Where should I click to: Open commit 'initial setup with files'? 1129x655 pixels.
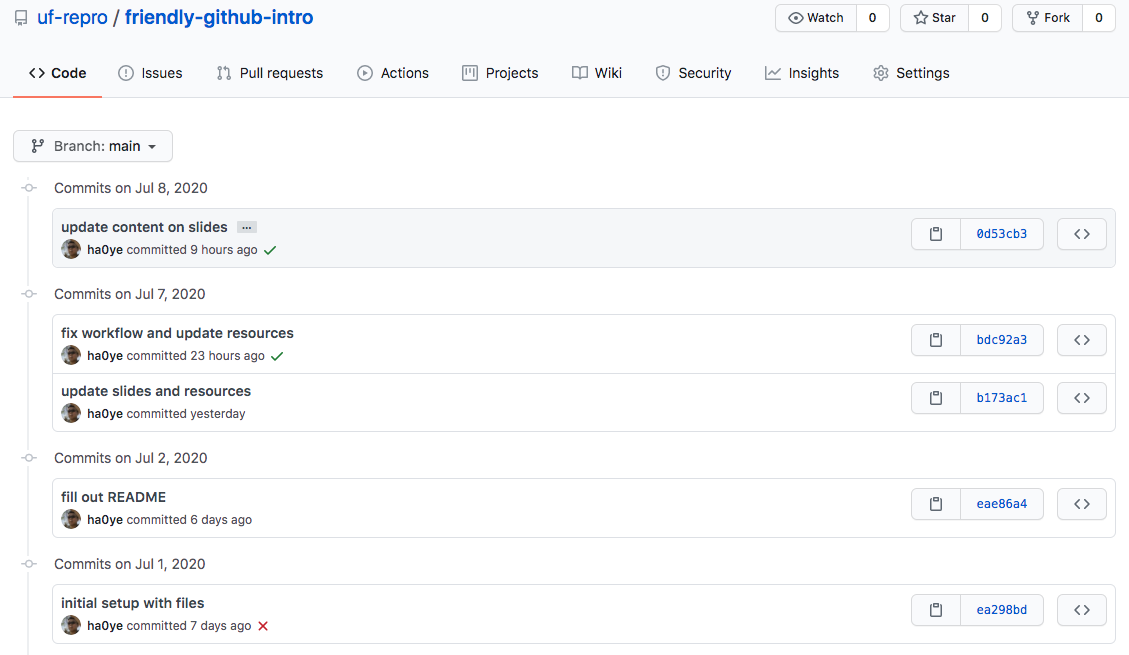[x=132, y=603]
